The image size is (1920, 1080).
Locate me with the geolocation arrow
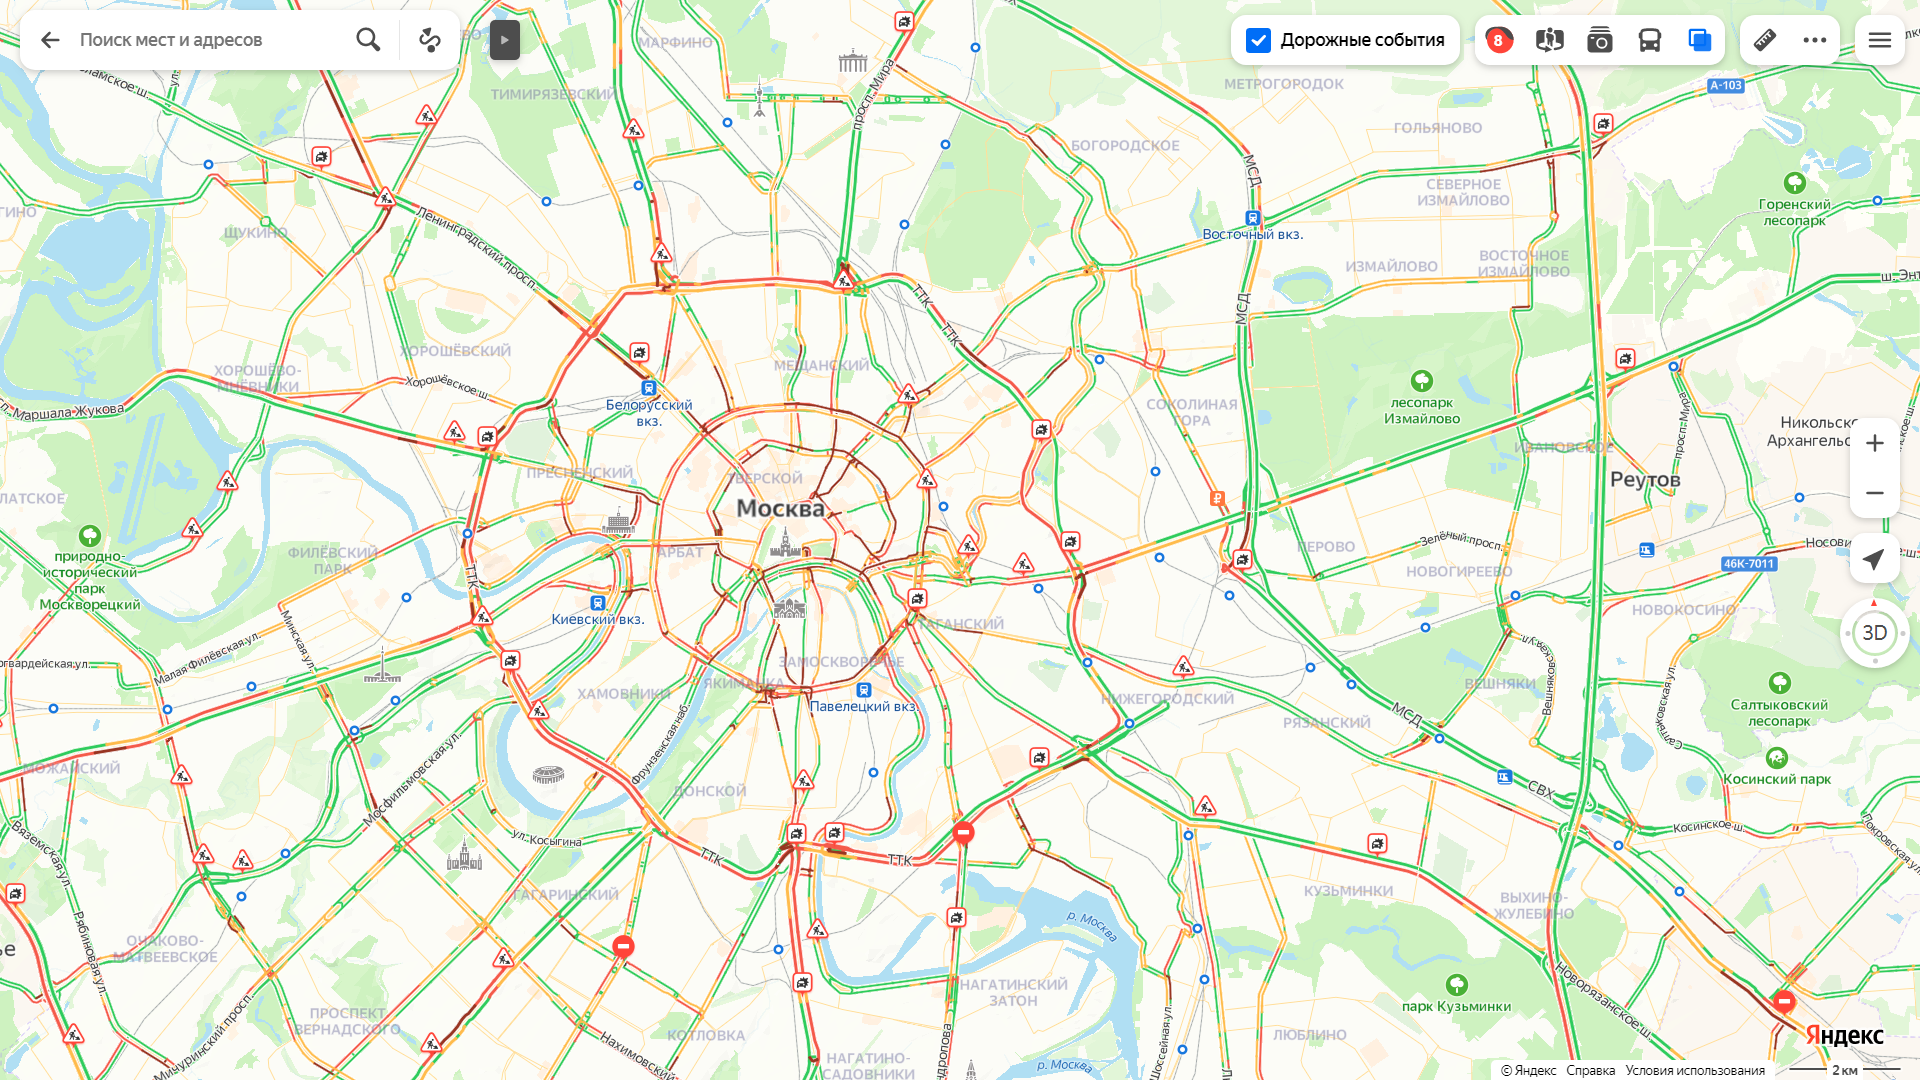(1874, 559)
